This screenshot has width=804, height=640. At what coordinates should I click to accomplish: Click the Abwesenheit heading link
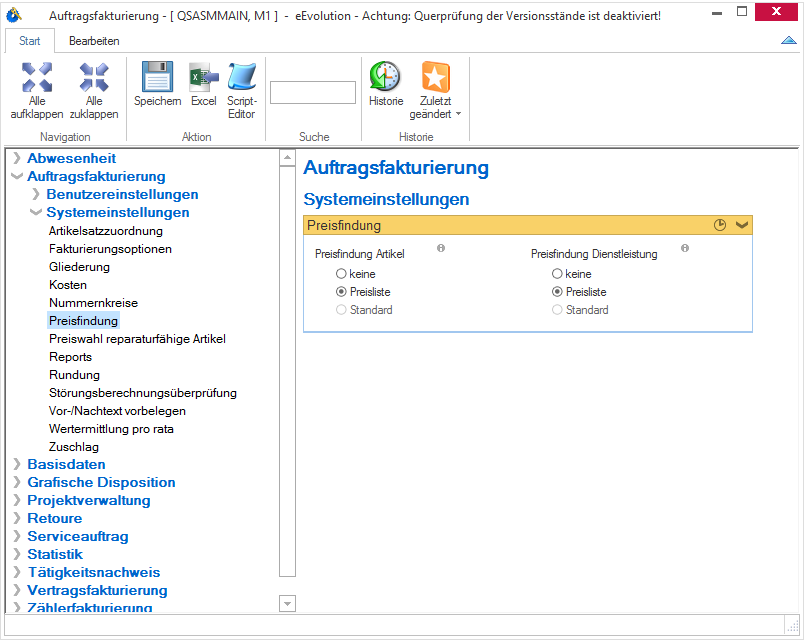coord(72,158)
